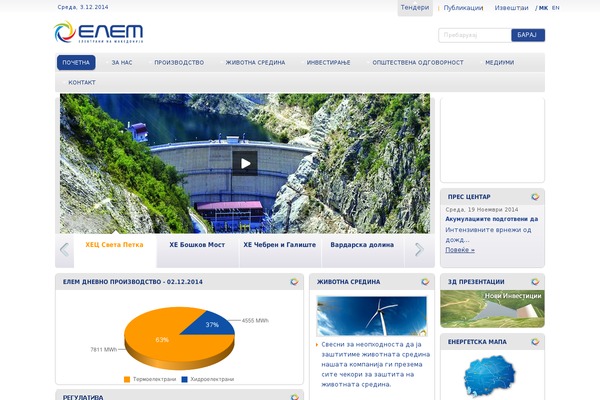
Task: Open the ОПШТЕСТВЕНА ОДГОВОРНОСТ menu
Action: coord(418,62)
